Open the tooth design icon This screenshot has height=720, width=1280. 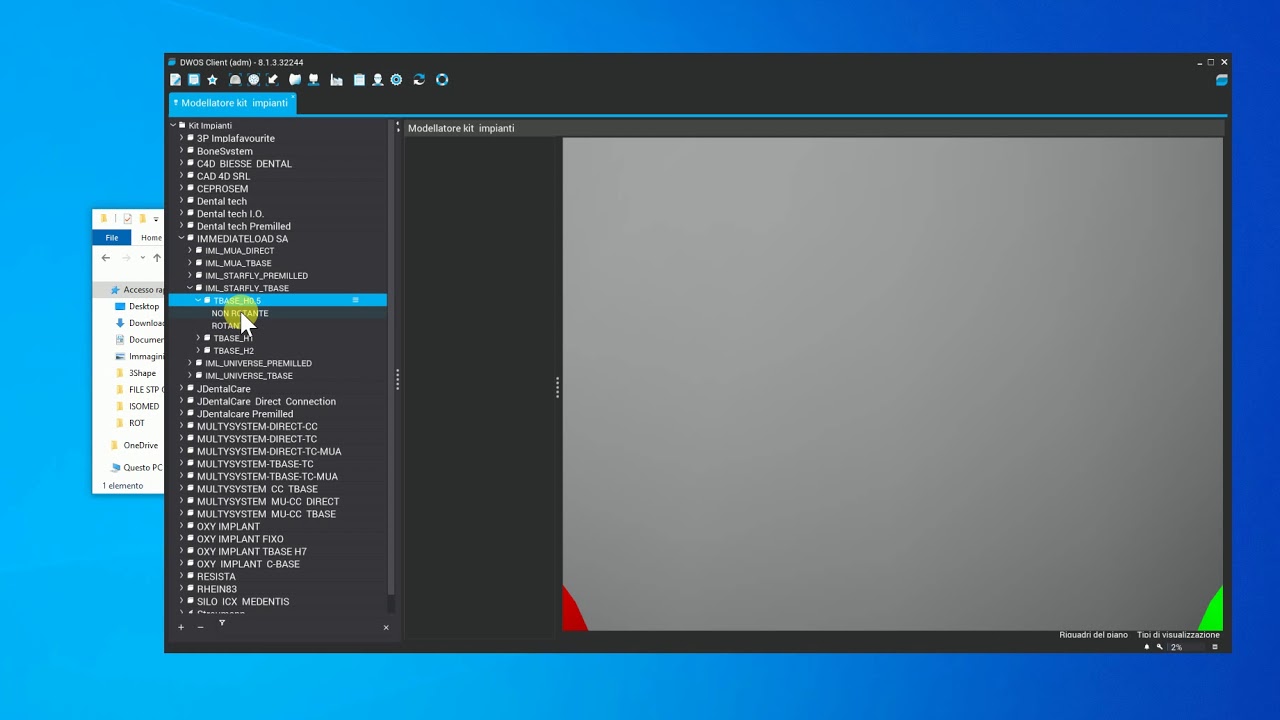pyautogui.click(x=295, y=80)
